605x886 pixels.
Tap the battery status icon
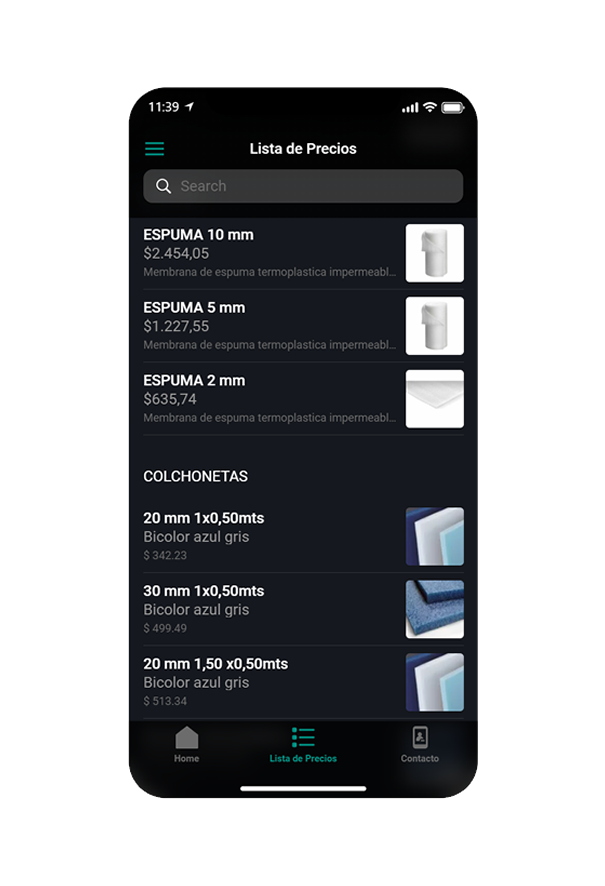[x=452, y=107]
